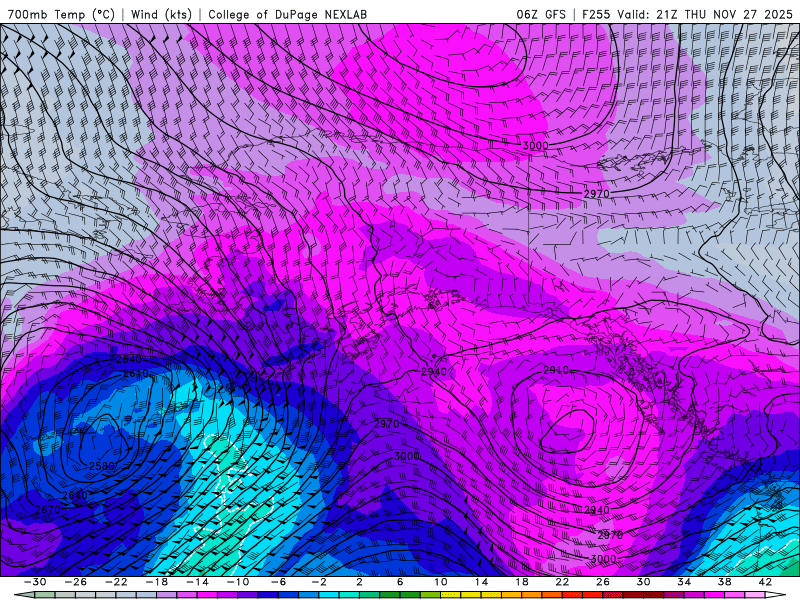The image size is (800, 600).
Task: Click the positive 22 temperature scale label
Action: (562, 582)
